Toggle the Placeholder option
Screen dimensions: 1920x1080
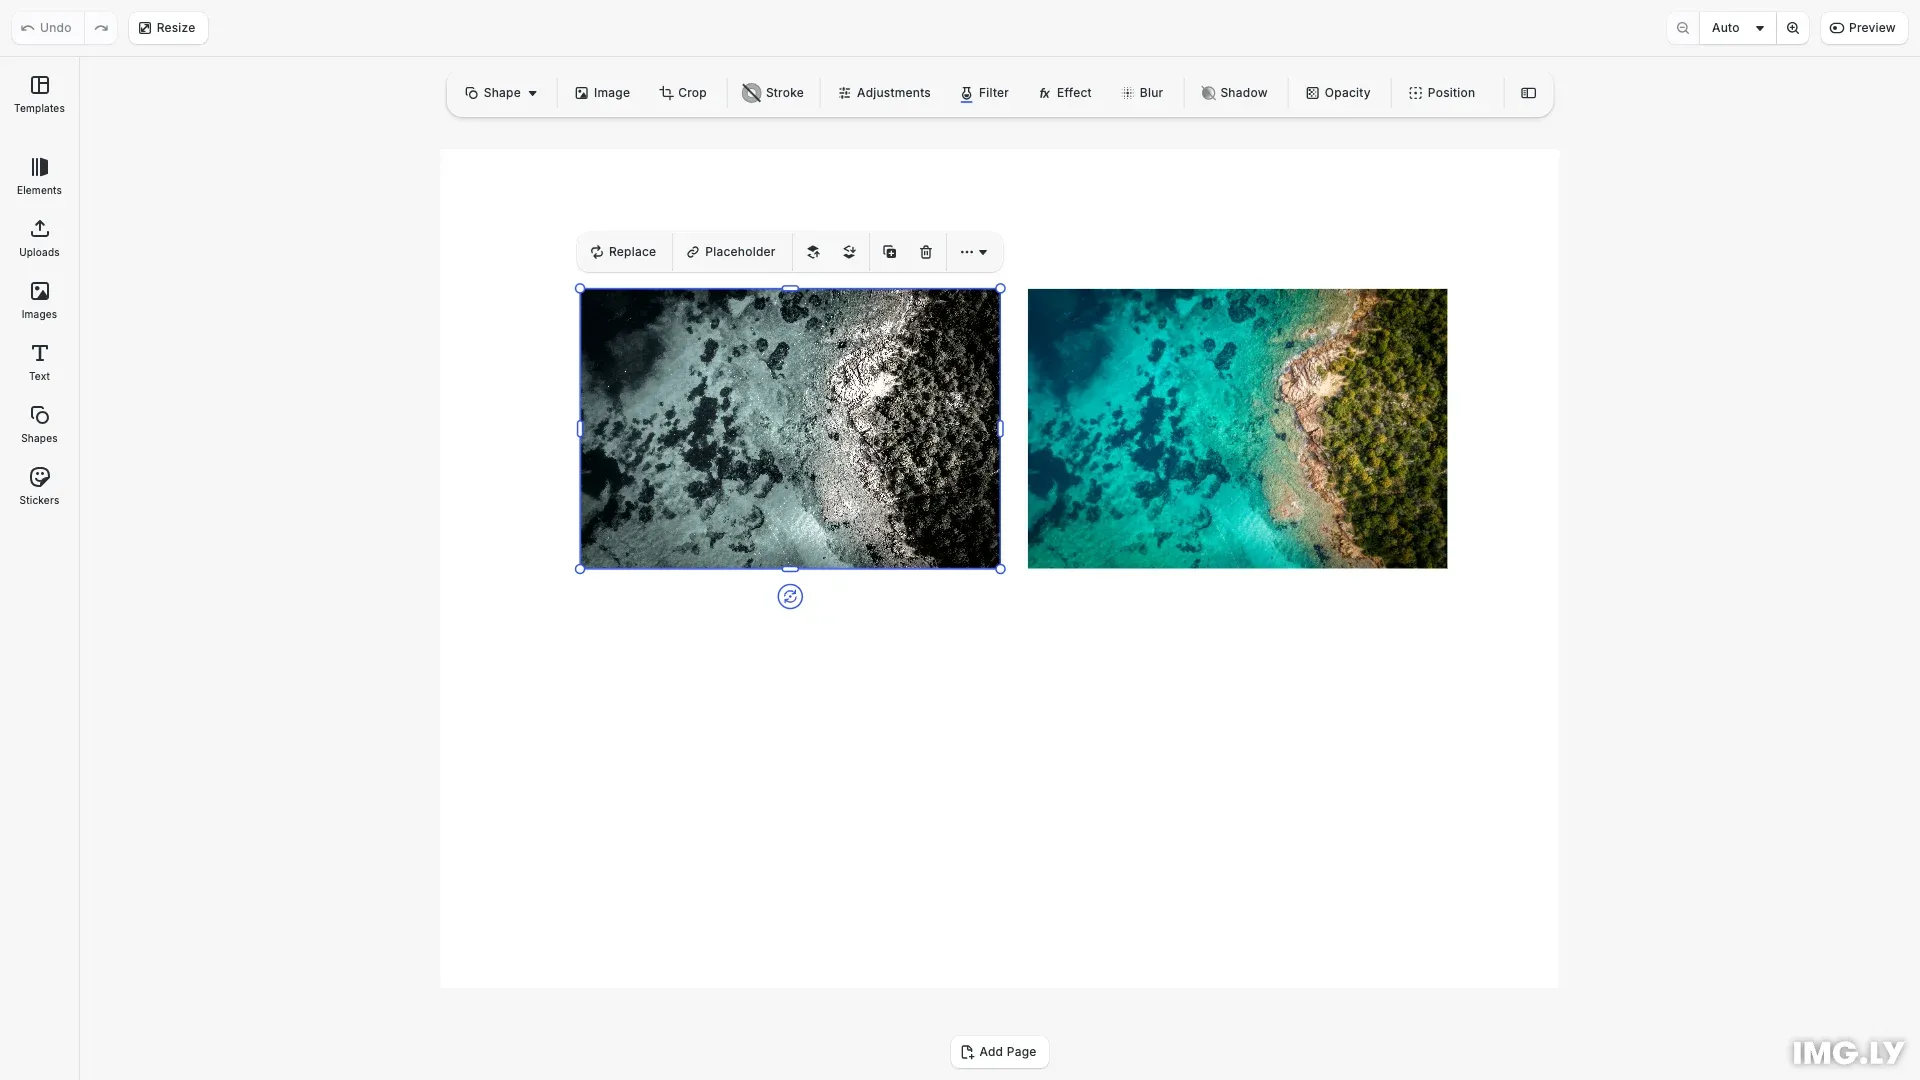(x=731, y=251)
